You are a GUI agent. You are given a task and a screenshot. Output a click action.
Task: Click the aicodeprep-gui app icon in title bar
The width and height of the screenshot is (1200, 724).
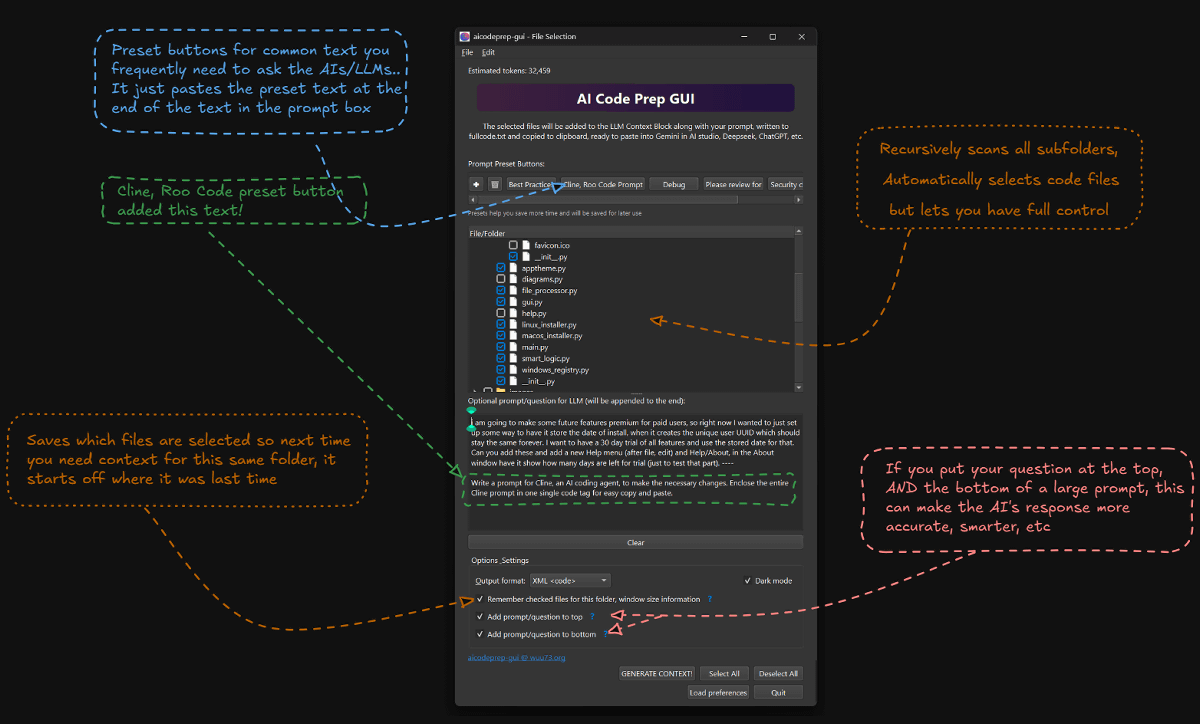pos(465,37)
